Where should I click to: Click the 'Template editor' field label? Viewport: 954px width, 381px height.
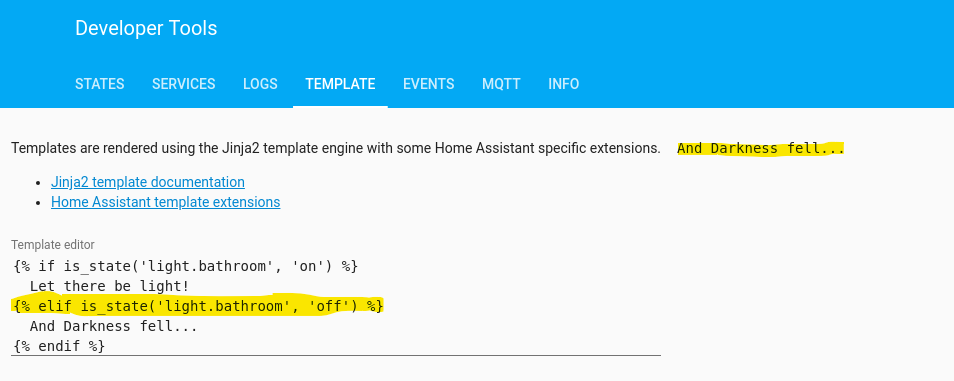click(53, 245)
